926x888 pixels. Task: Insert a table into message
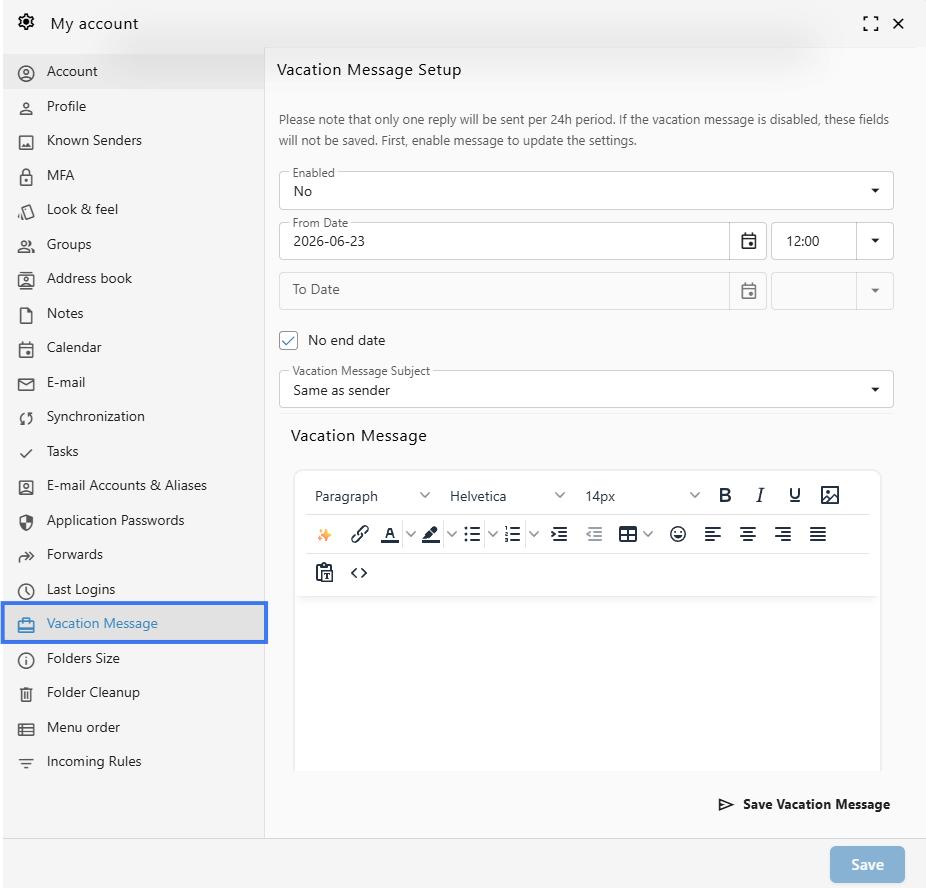pos(627,534)
